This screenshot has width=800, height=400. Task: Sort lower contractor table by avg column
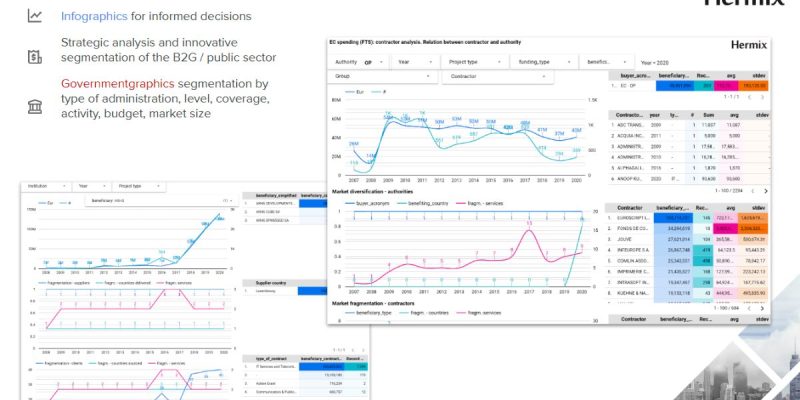point(733,208)
